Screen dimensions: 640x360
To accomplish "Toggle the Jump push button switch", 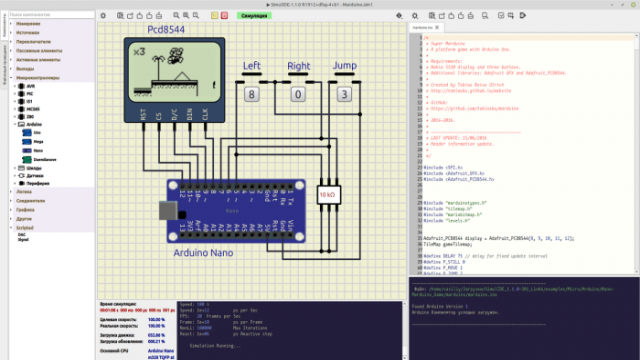I will 344,95.
